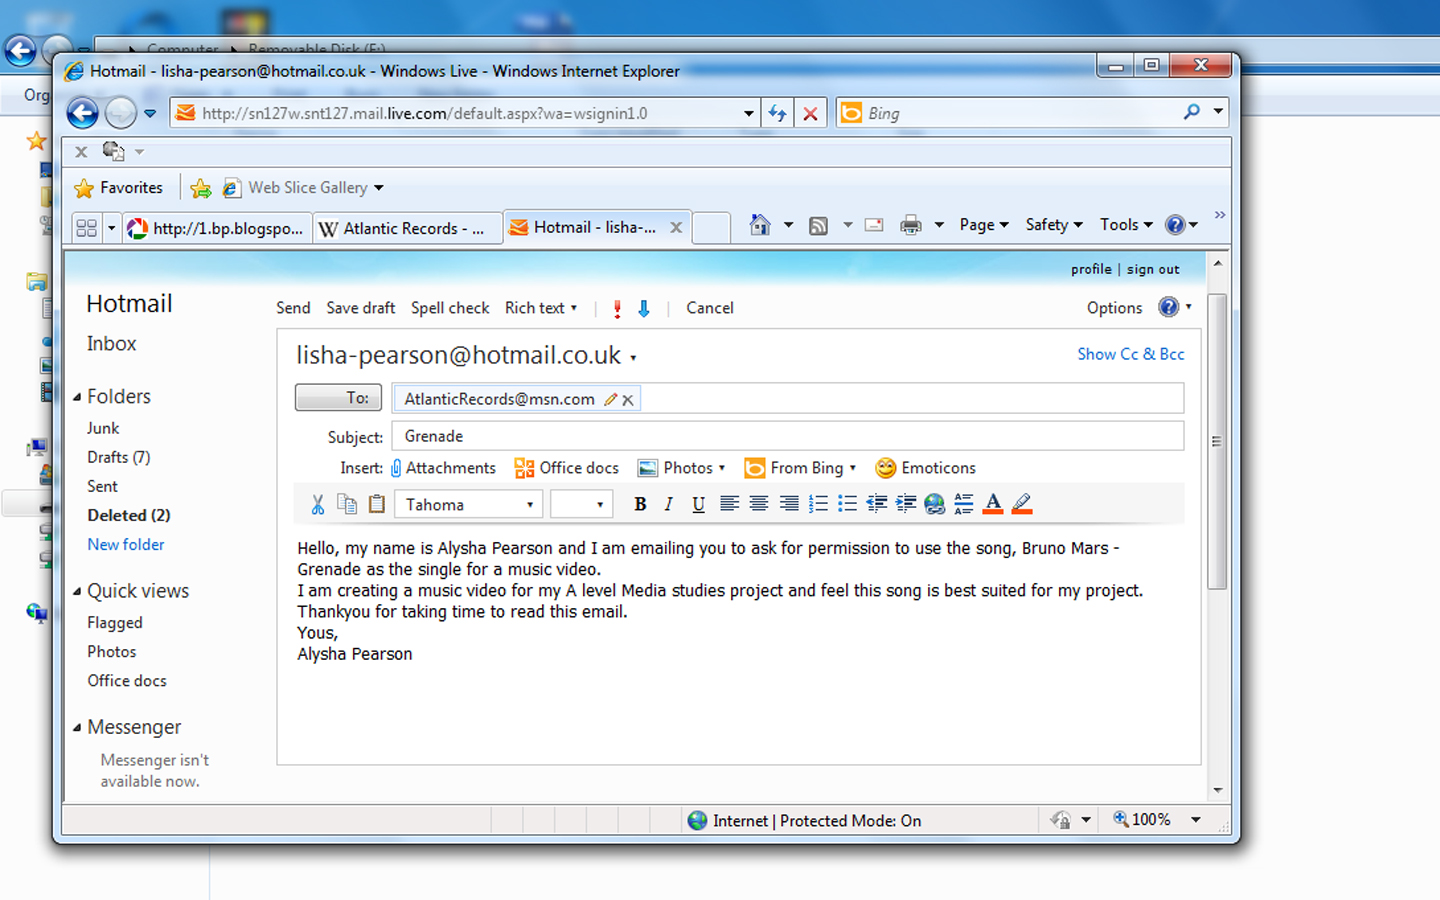This screenshot has width=1440, height=900.
Task: Open the Tahoma font dropdown
Action: point(469,505)
